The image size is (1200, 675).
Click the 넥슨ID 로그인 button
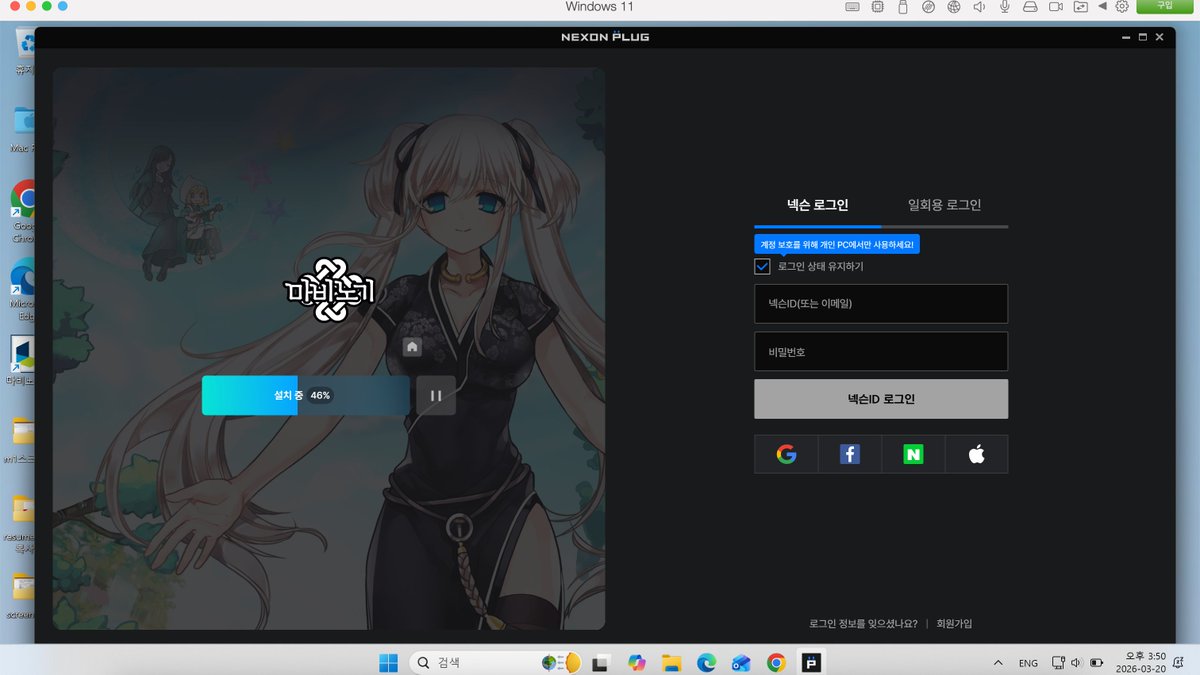coord(881,399)
